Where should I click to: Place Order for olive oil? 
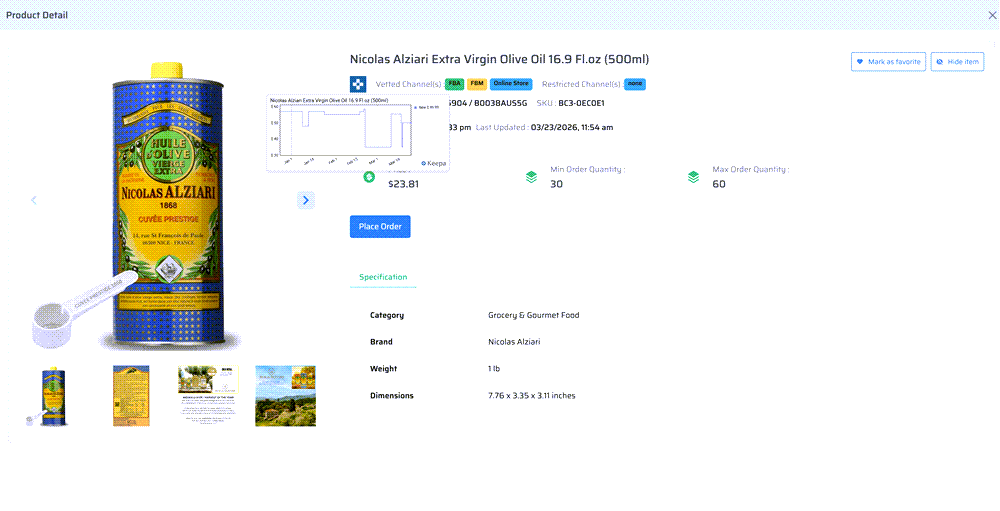[380, 226]
